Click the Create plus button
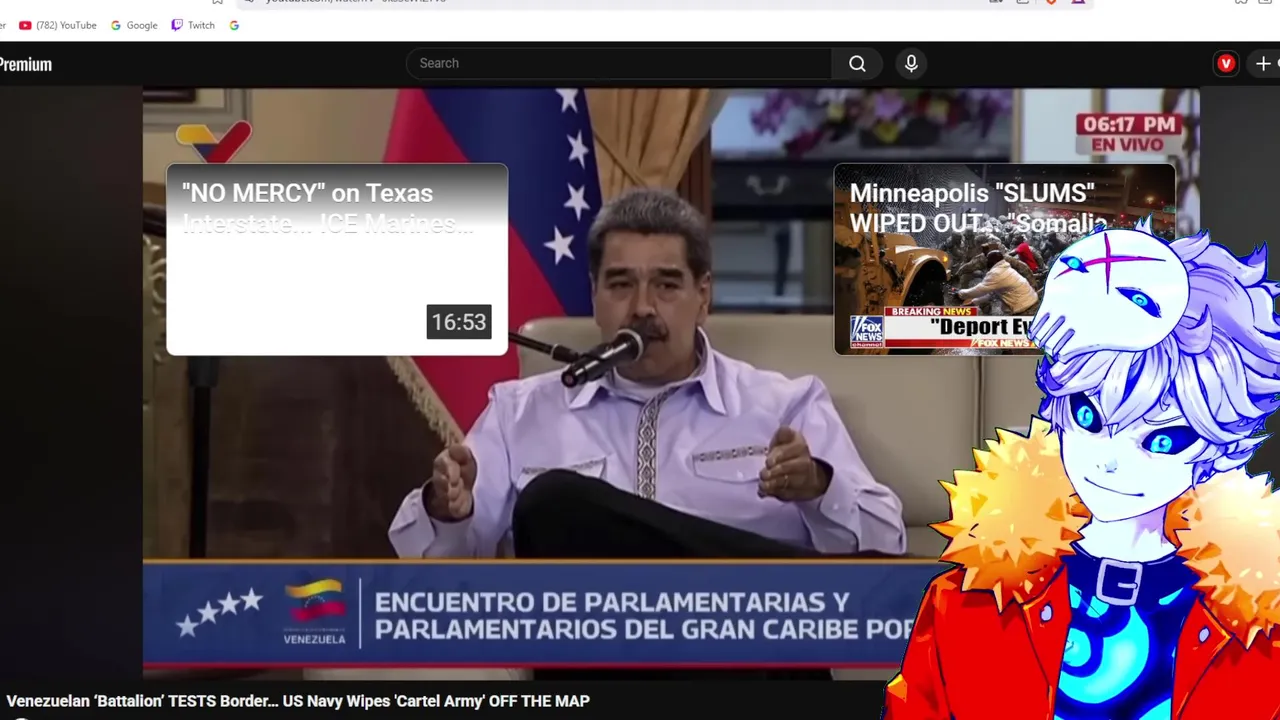 tap(1265, 63)
